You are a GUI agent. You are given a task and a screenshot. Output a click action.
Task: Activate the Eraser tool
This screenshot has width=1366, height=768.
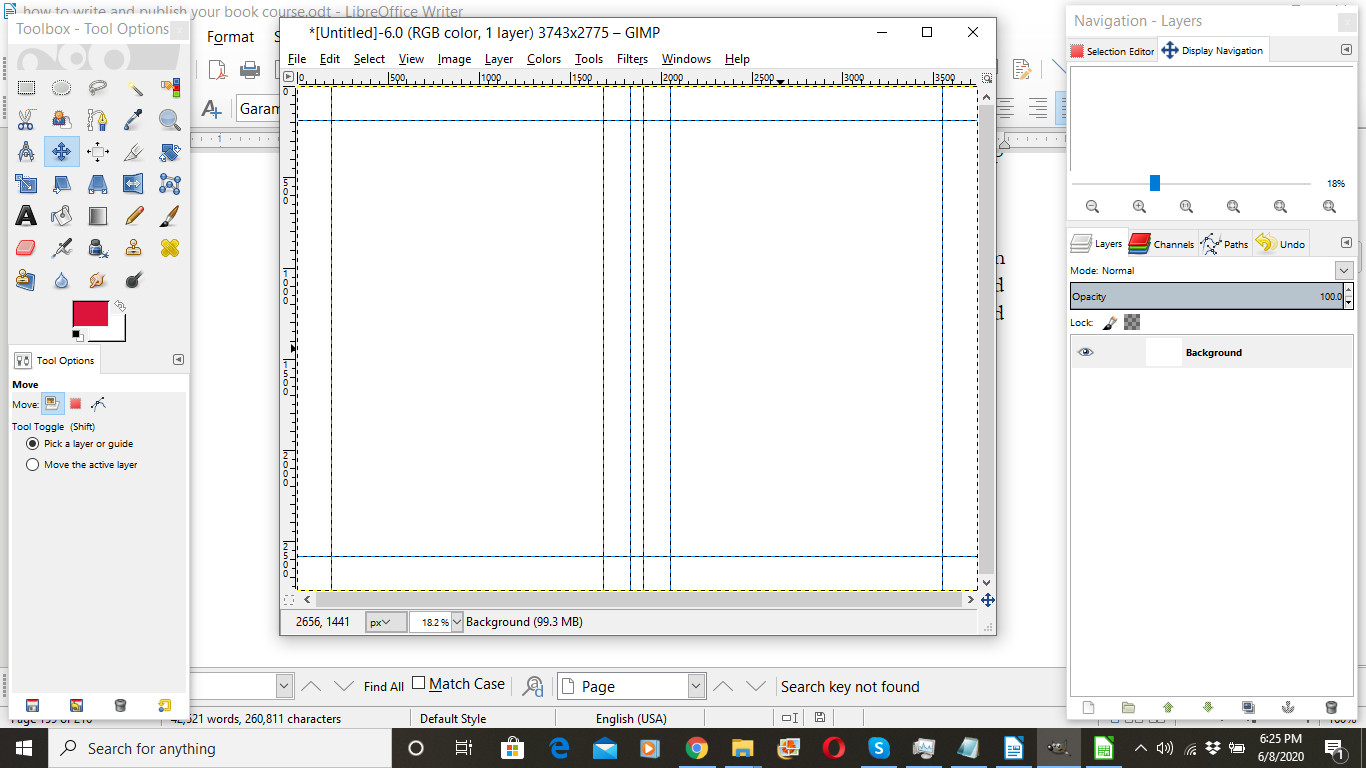[x=26, y=248]
